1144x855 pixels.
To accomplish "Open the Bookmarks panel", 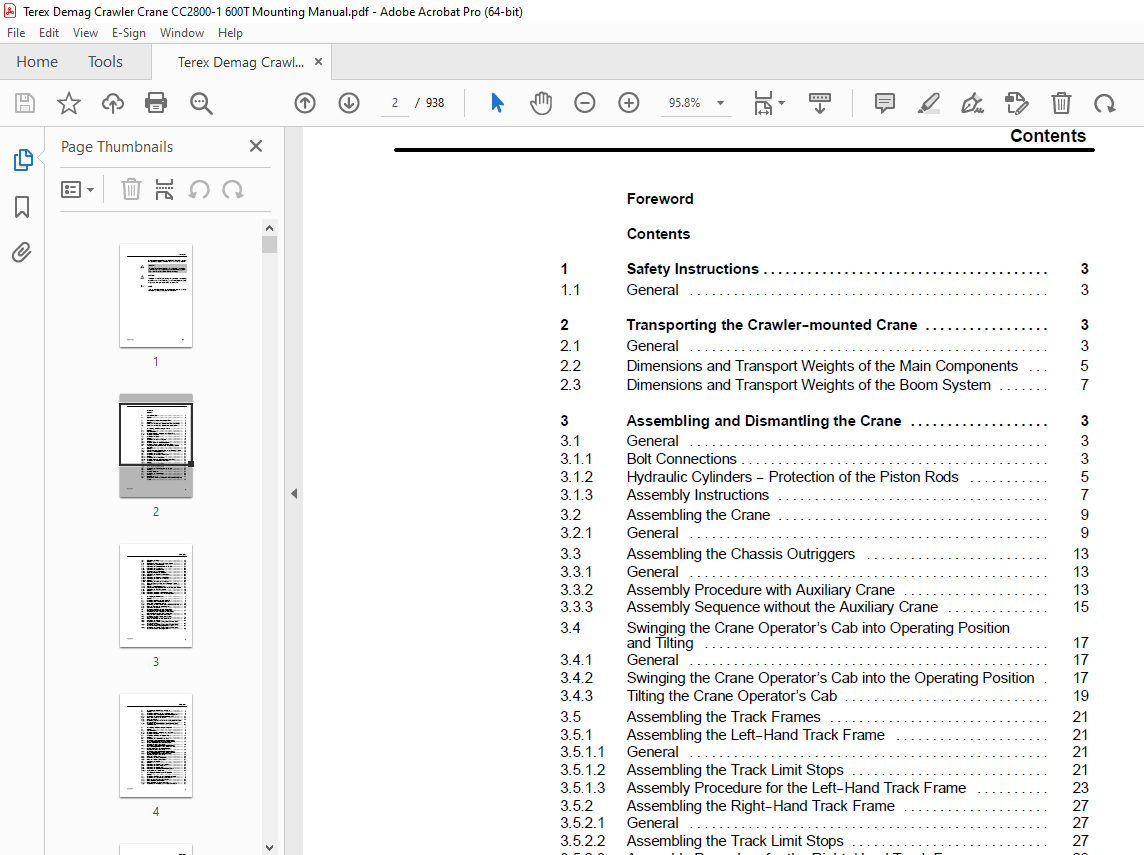I will pos(22,206).
